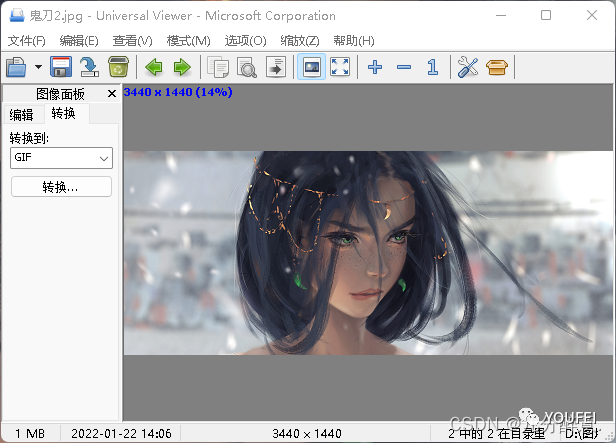Screen dimensions: 616x443
Task: Click the Copy pages icon
Action: click(x=218, y=67)
